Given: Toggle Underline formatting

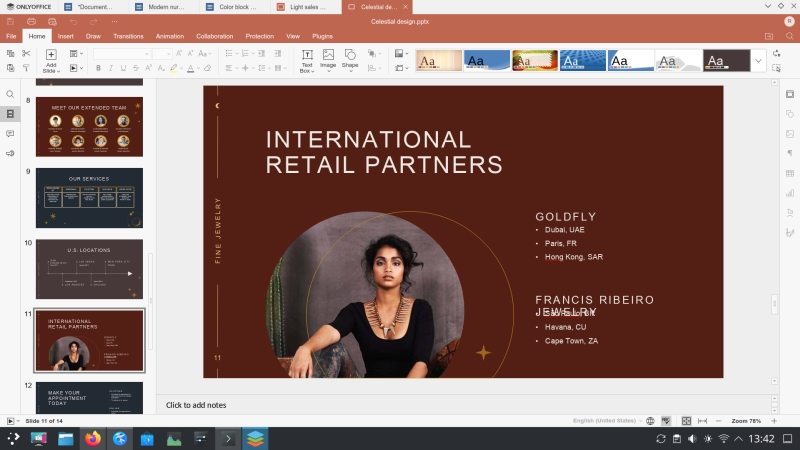Looking at the screenshot, I should (123, 68).
